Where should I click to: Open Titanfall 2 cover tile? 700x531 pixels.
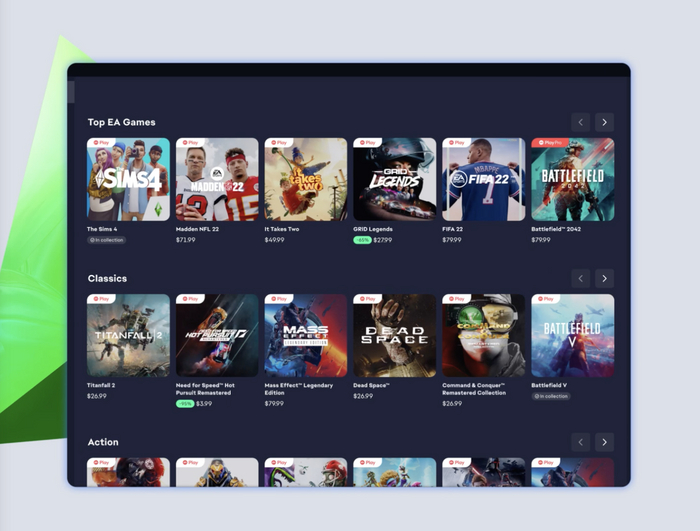[128, 335]
